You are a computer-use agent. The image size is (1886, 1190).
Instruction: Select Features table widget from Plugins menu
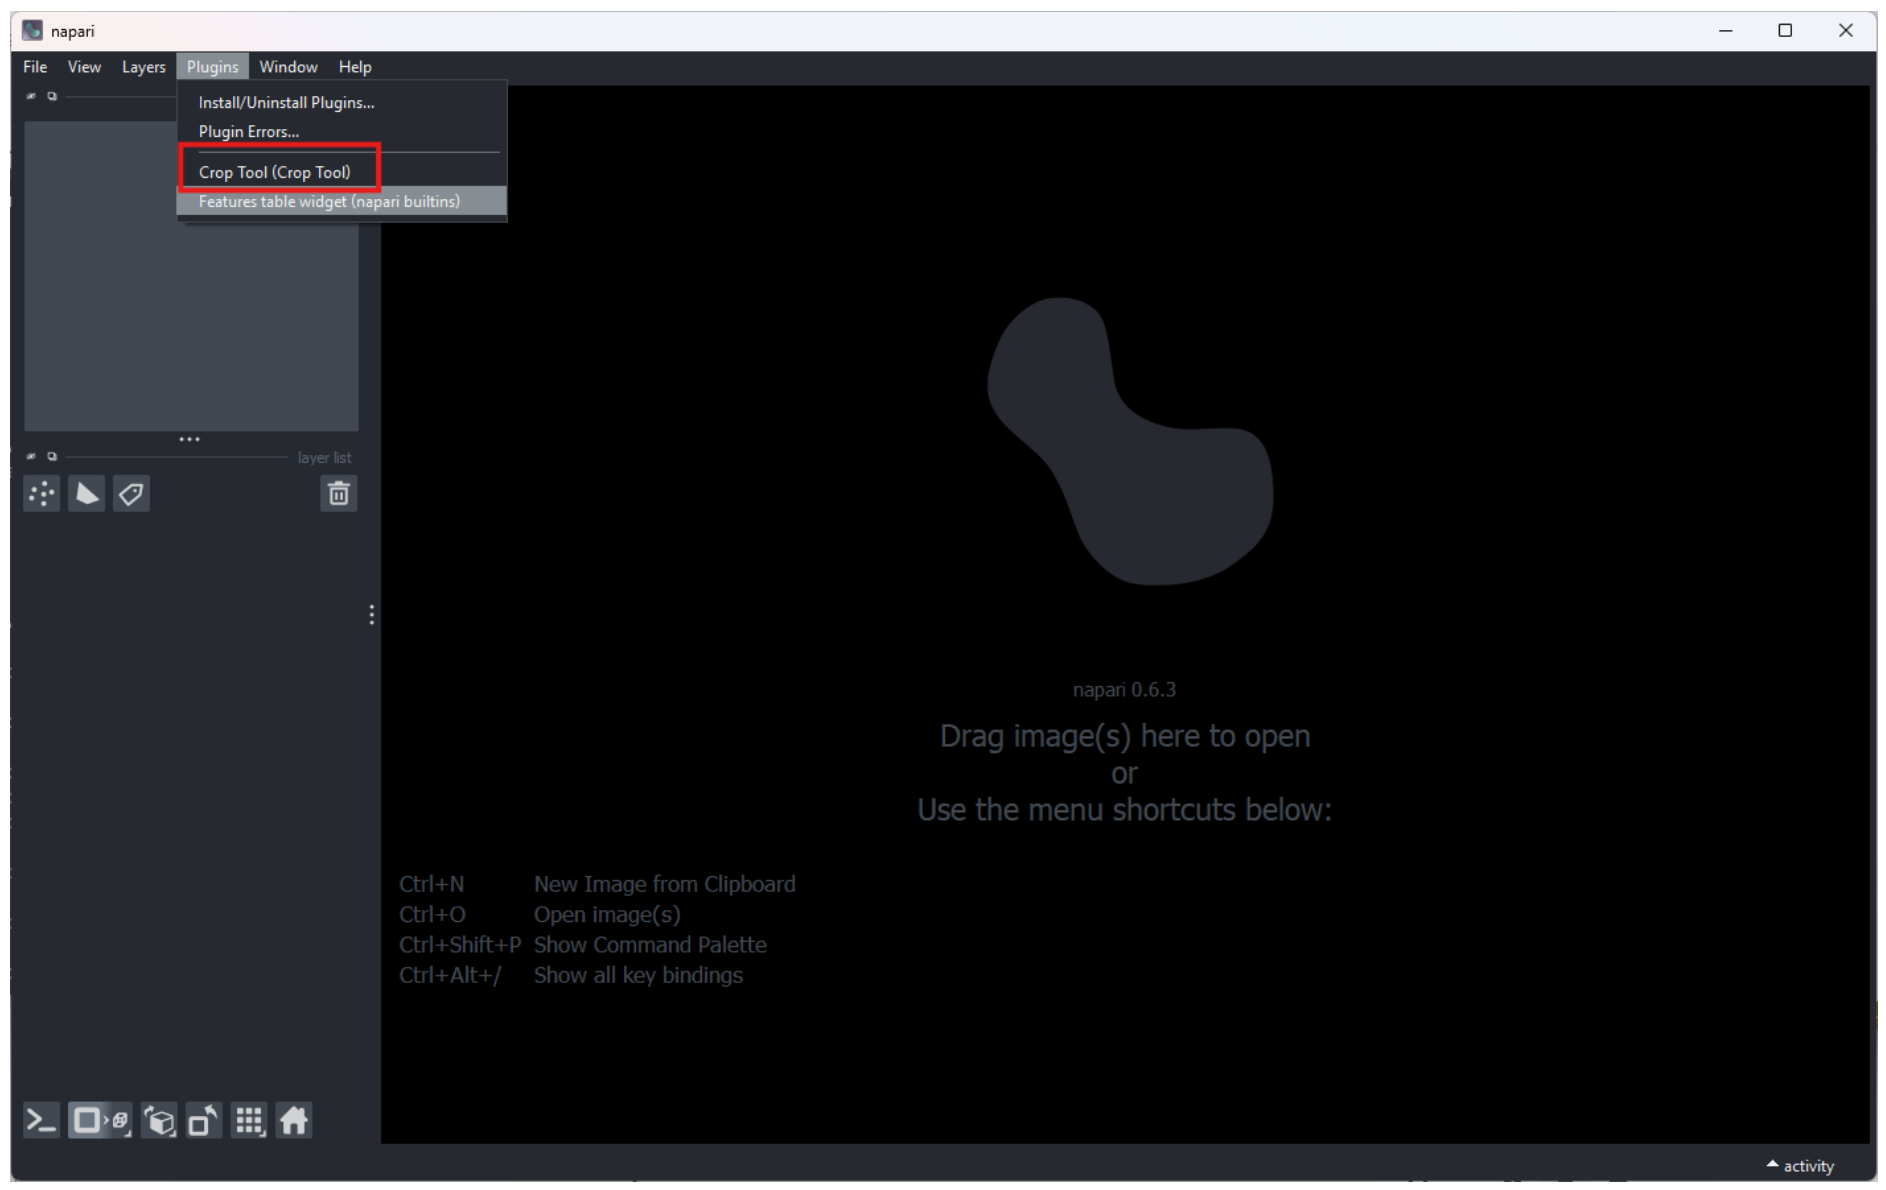[x=328, y=201]
